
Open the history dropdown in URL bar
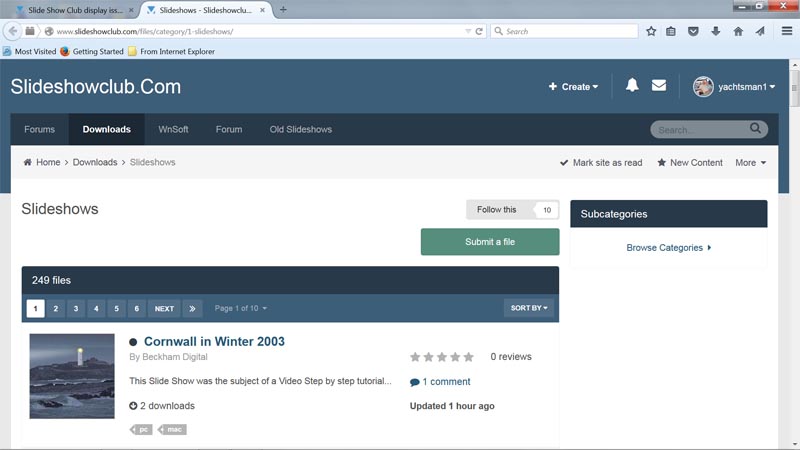468,31
